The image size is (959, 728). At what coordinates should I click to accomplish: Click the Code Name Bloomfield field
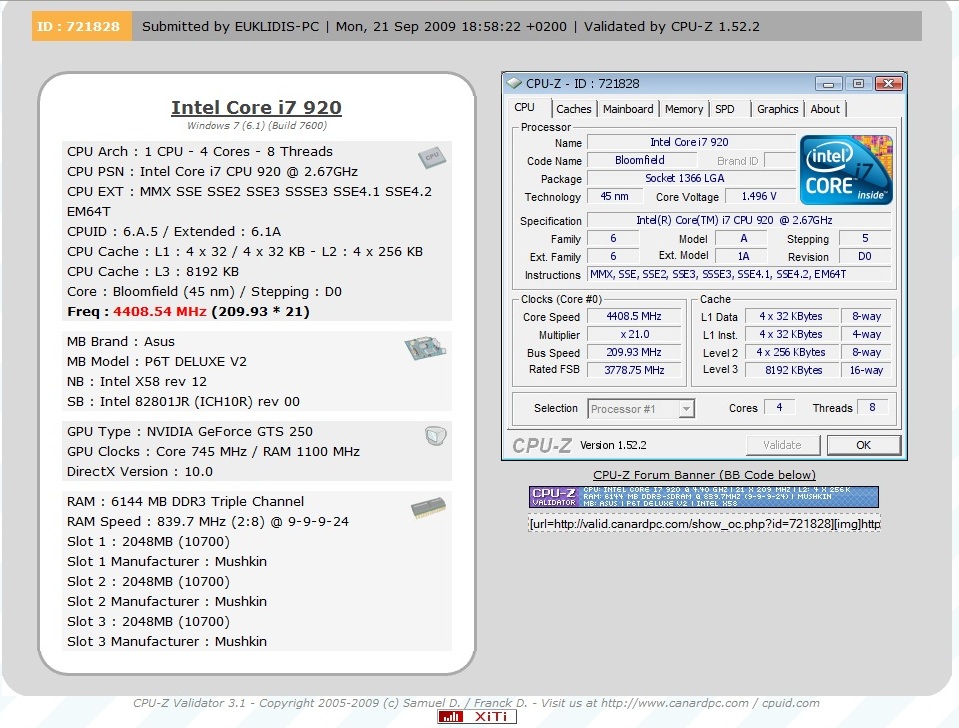click(640, 160)
